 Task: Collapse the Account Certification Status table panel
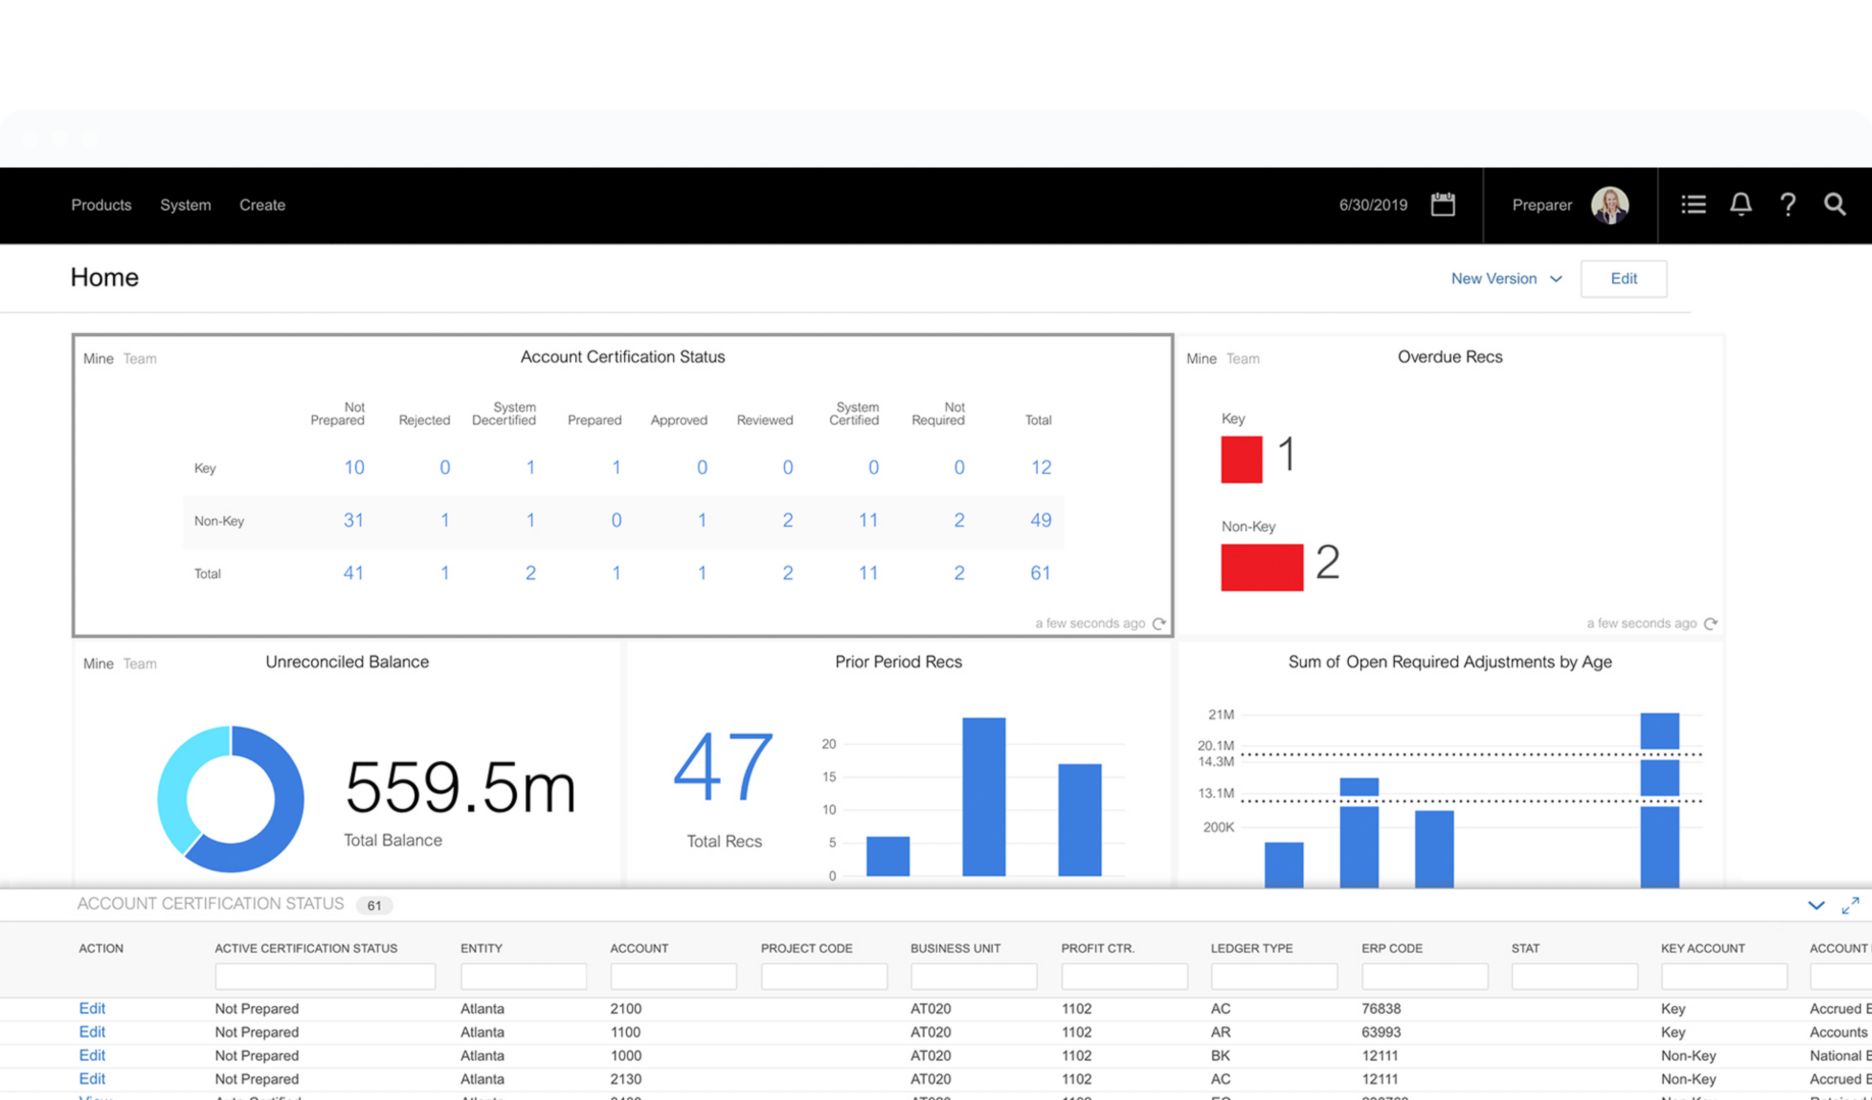pos(1816,905)
